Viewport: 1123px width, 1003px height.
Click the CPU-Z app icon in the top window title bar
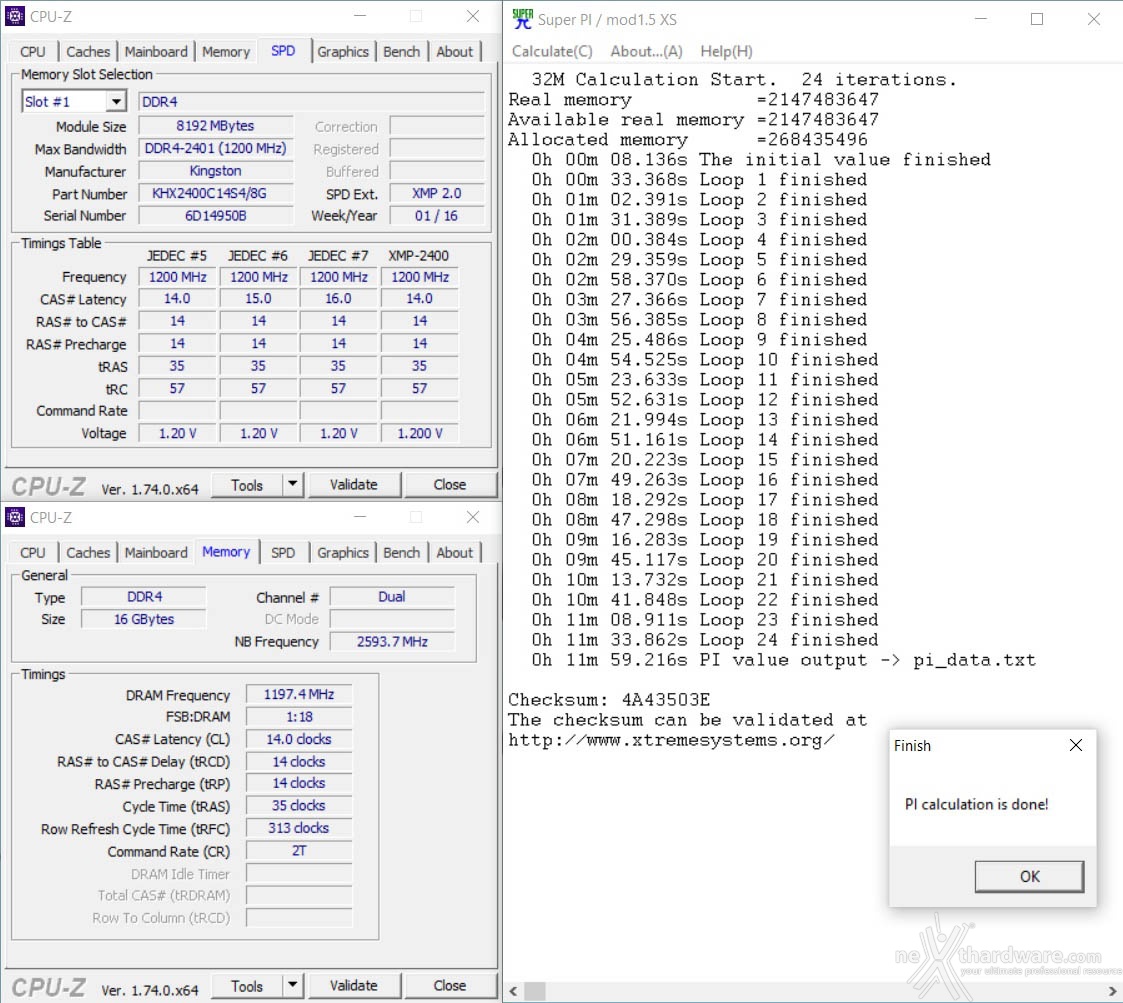point(14,16)
